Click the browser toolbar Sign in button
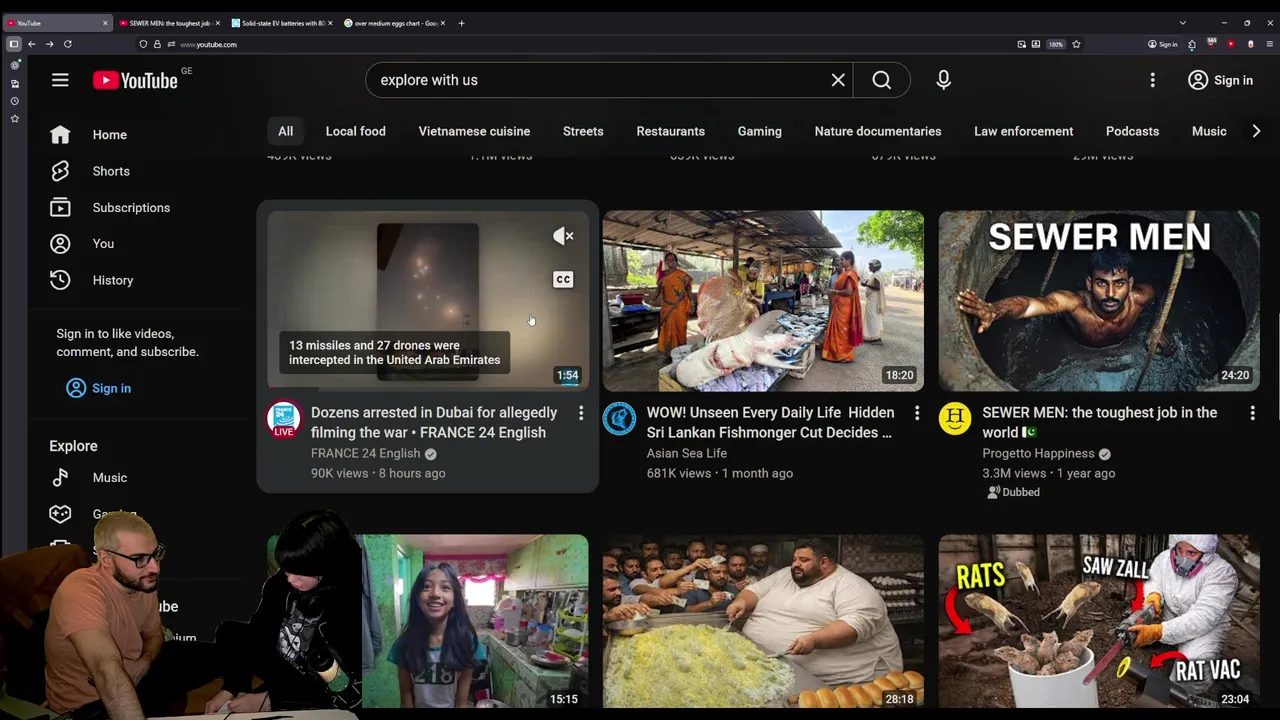 [1163, 44]
